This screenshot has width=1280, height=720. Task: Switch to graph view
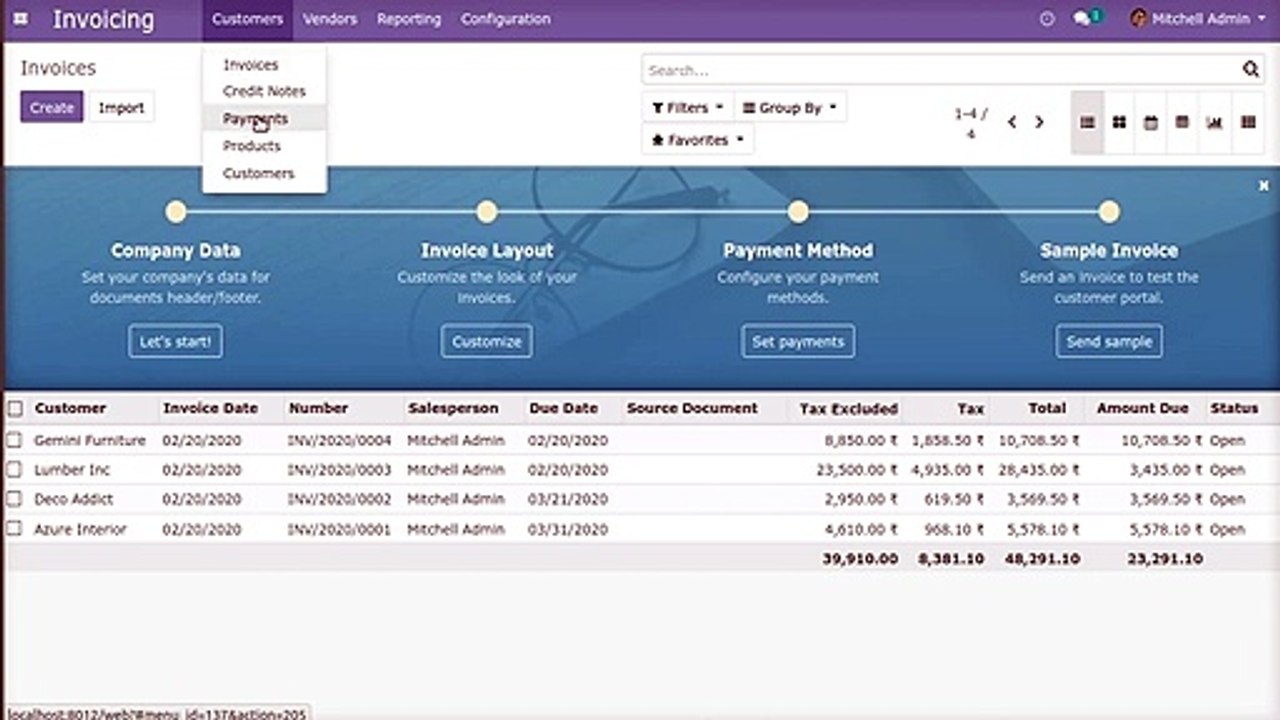pyautogui.click(x=1214, y=122)
